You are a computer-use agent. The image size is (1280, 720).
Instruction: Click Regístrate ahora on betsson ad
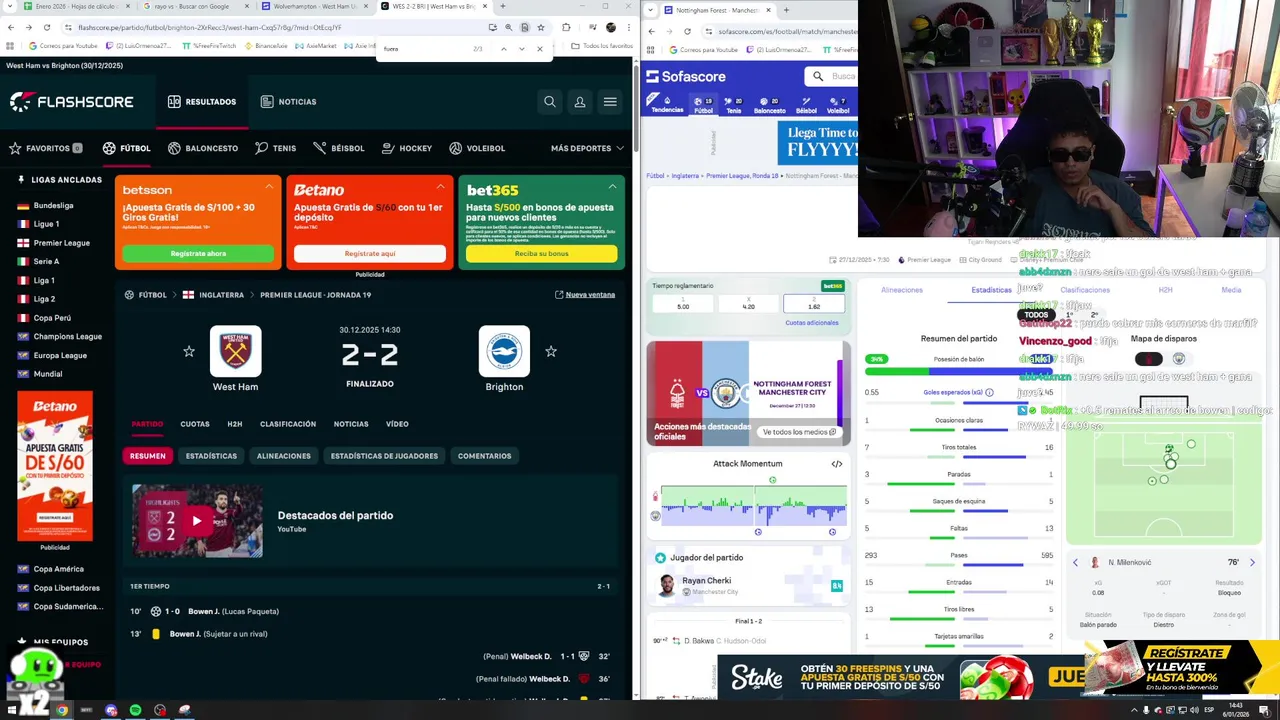pos(198,254)
